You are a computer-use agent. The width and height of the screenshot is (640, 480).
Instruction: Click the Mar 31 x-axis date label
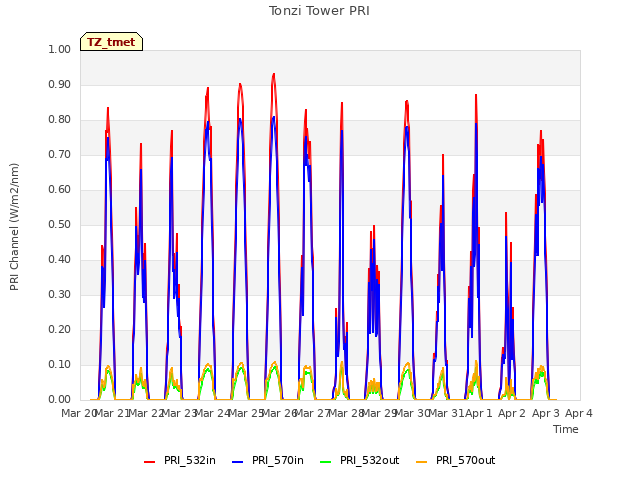446,413
